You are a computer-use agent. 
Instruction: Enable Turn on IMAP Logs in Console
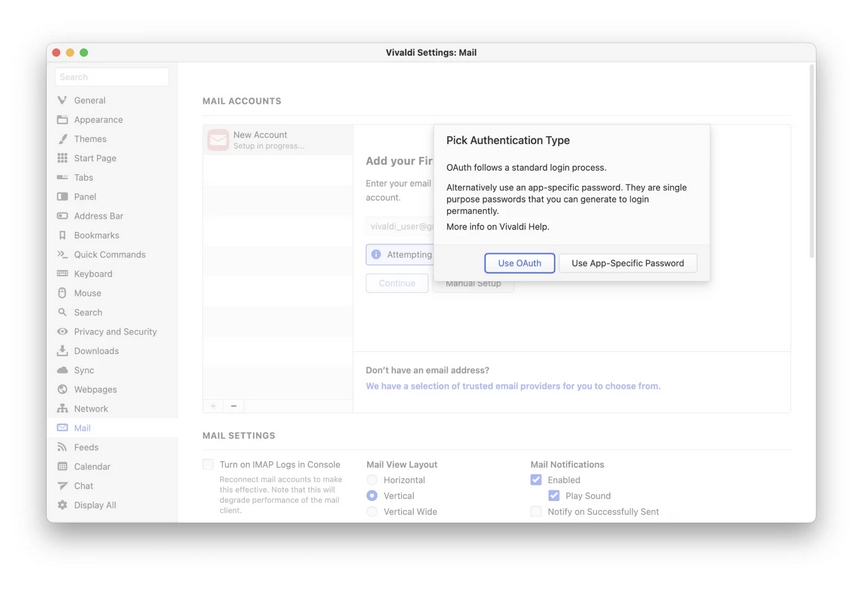click(x=208, y=465)
